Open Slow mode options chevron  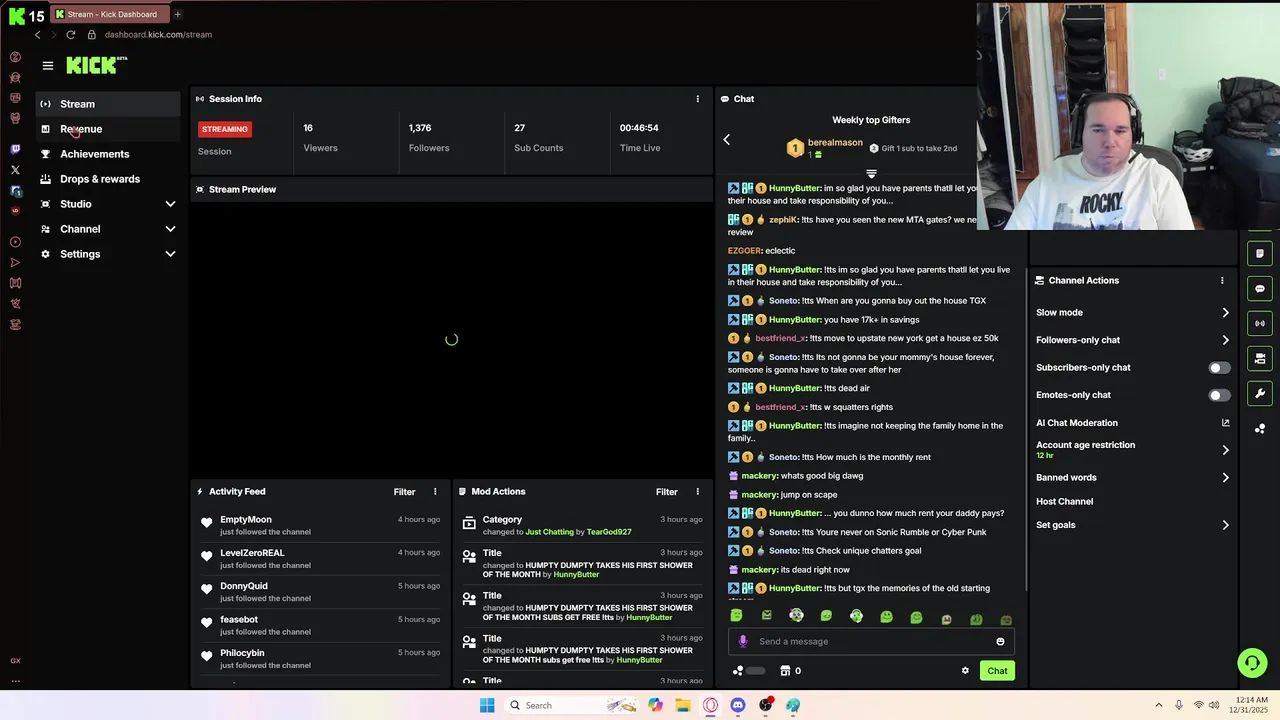pyautogui.click(x=1225, y=313)
